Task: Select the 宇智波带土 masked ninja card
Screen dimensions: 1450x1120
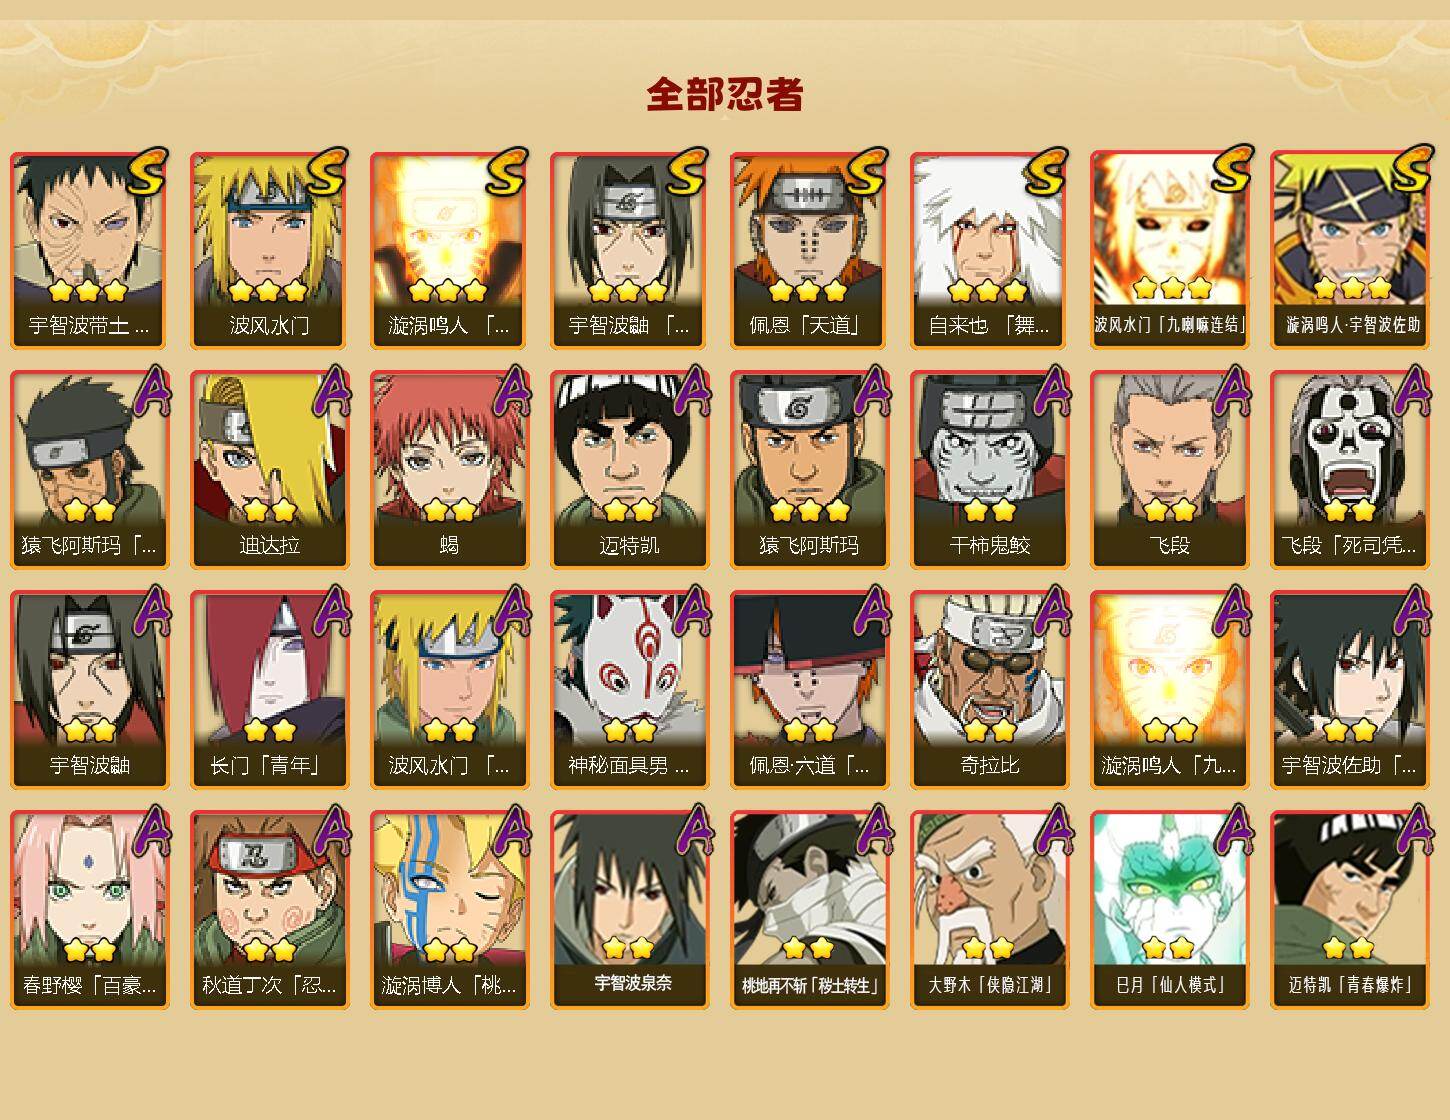Action: tap(89, 250)
